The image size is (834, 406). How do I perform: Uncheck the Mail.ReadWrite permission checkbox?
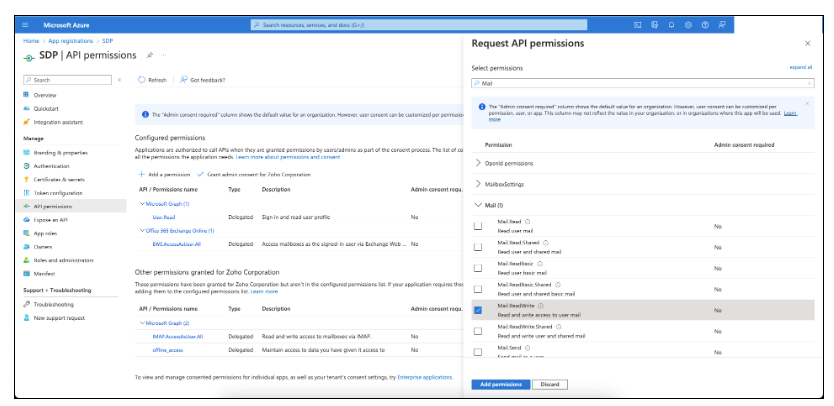pos(477,311)
